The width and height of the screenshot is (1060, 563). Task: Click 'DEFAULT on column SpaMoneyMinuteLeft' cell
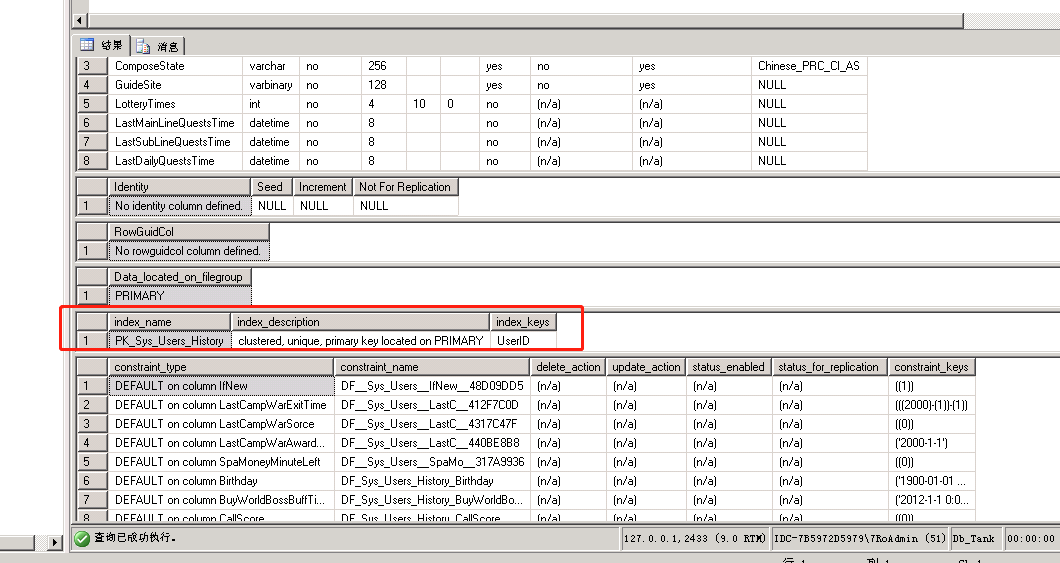(x=220, y=462)
